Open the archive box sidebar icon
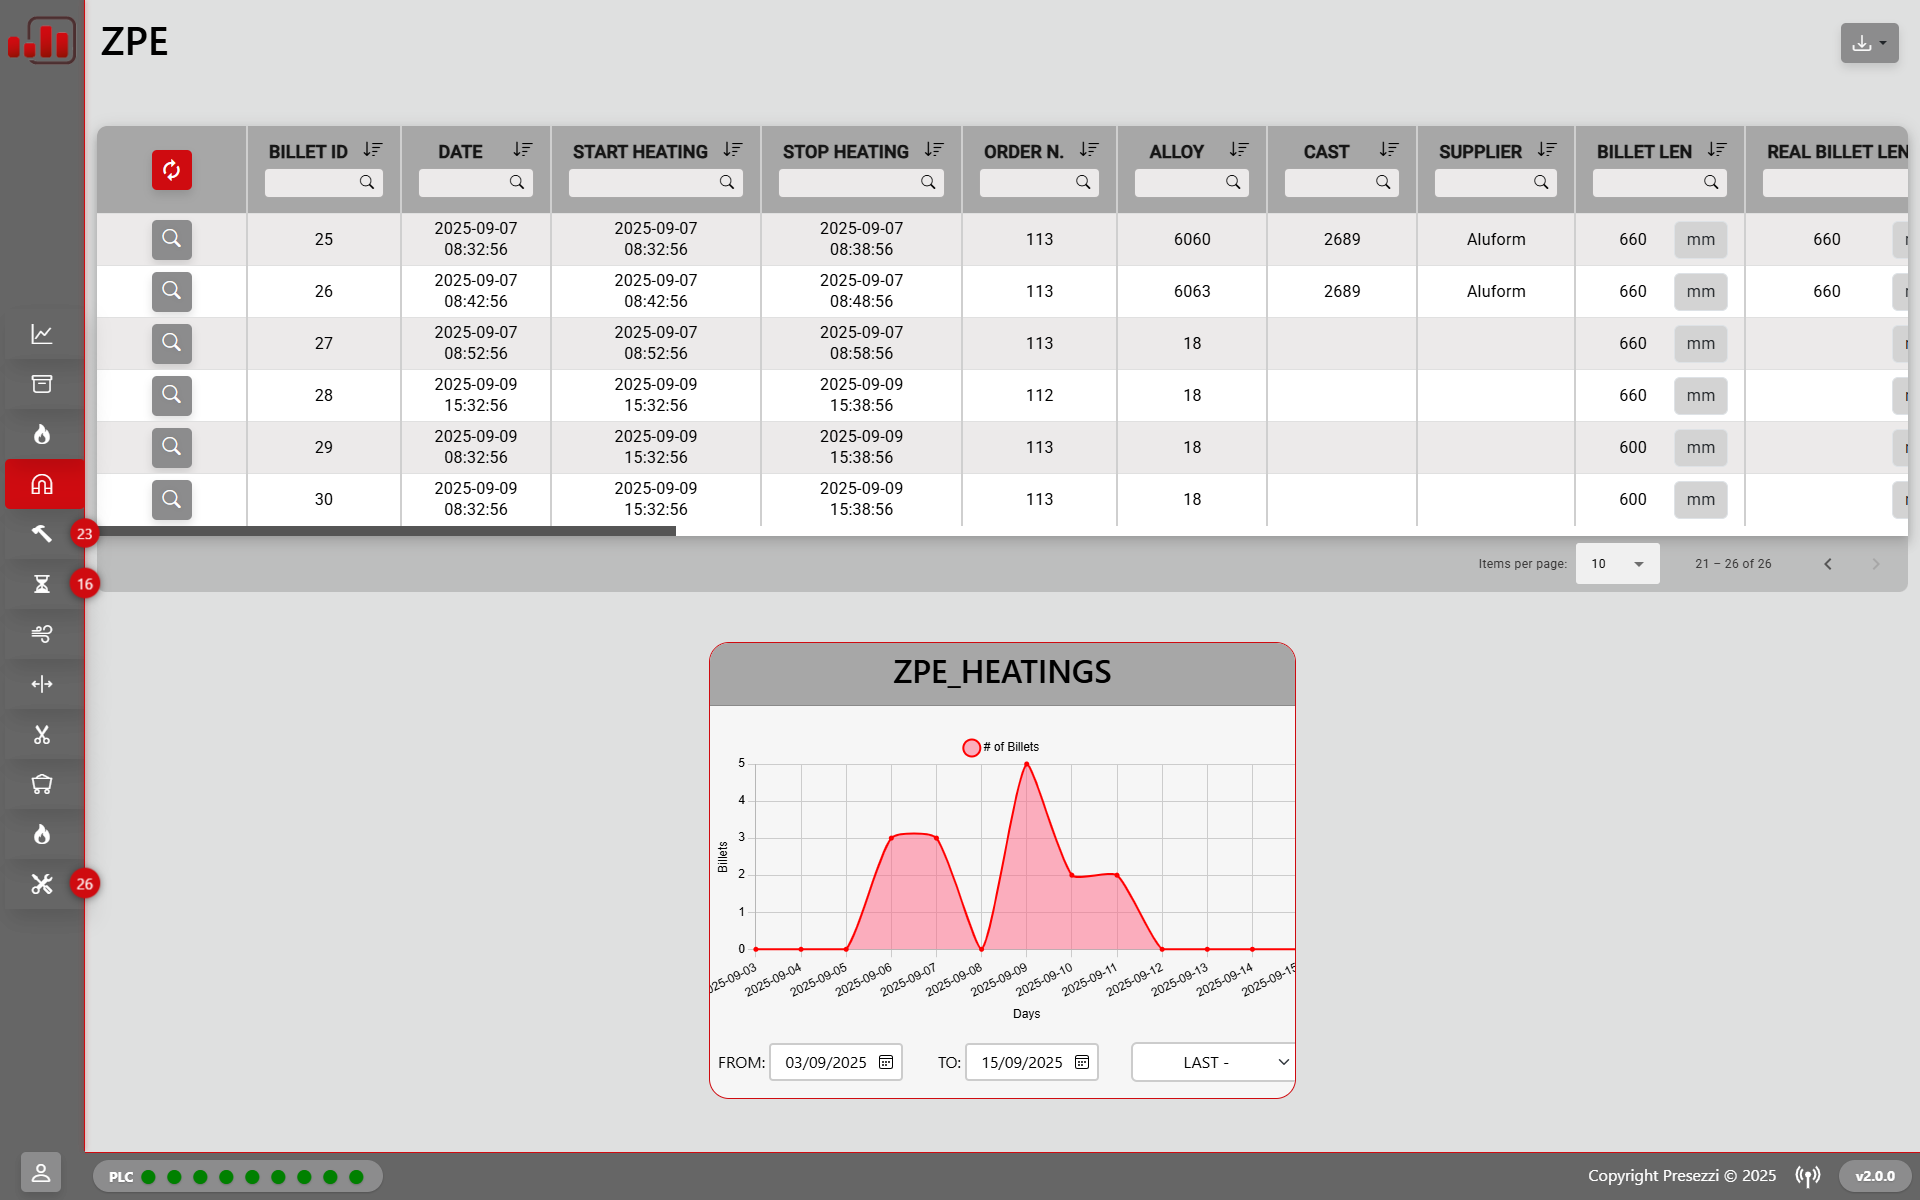The height and width of the screenshot is (1200, 1920). pos(42,384)
